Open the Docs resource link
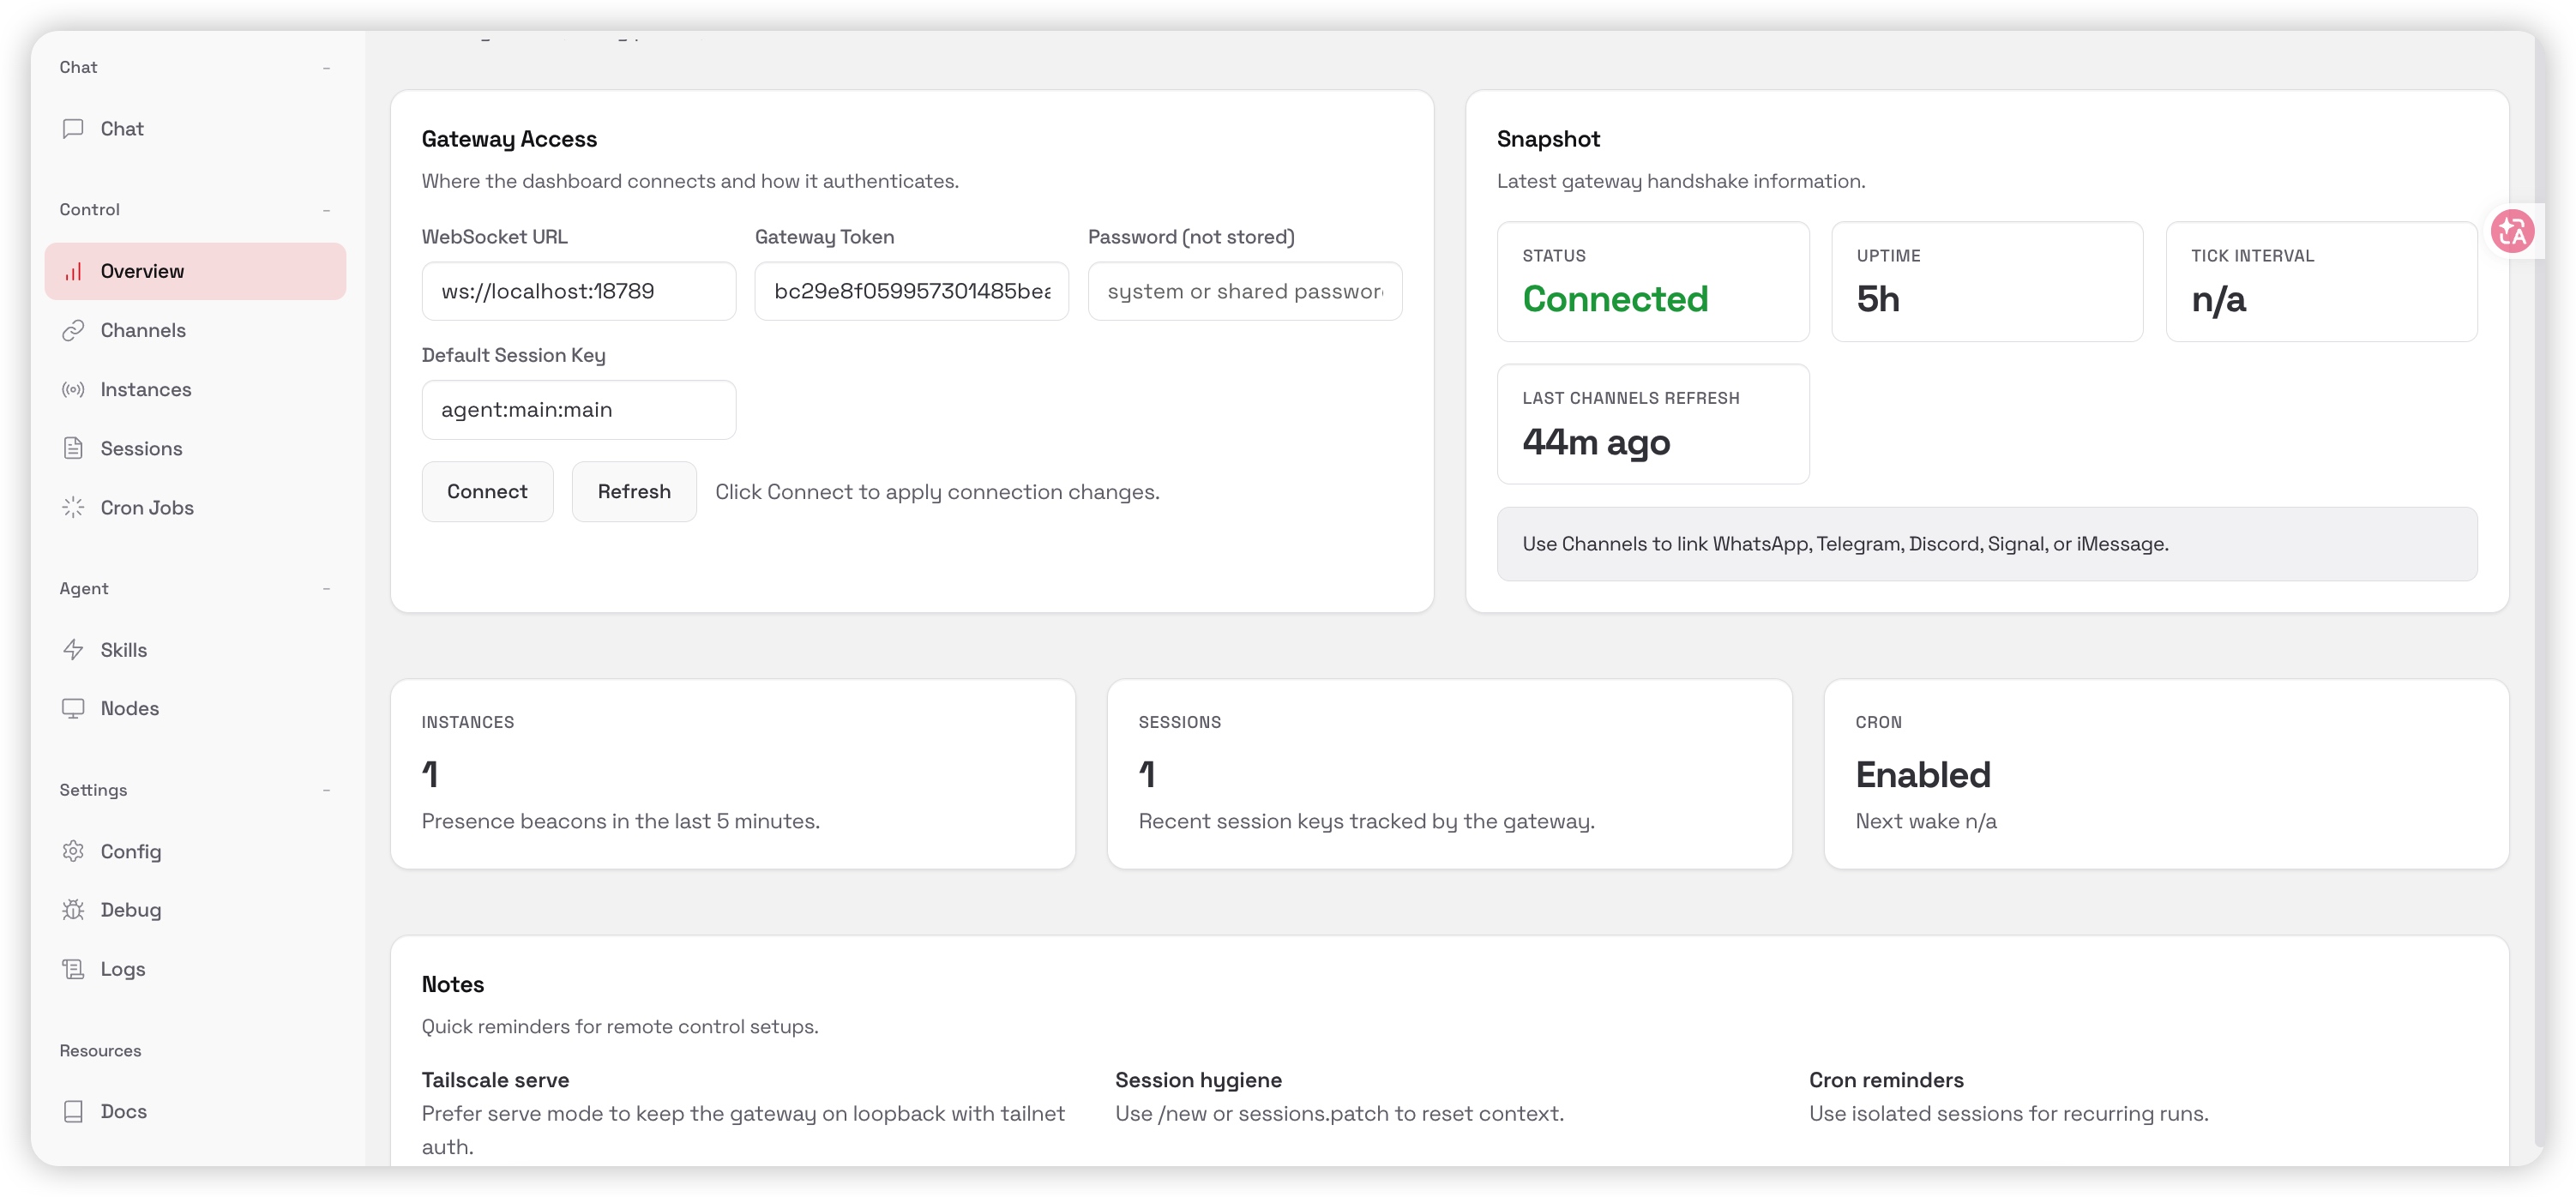Viewport: 2576px width, 1197px height. pos(123,1112)
